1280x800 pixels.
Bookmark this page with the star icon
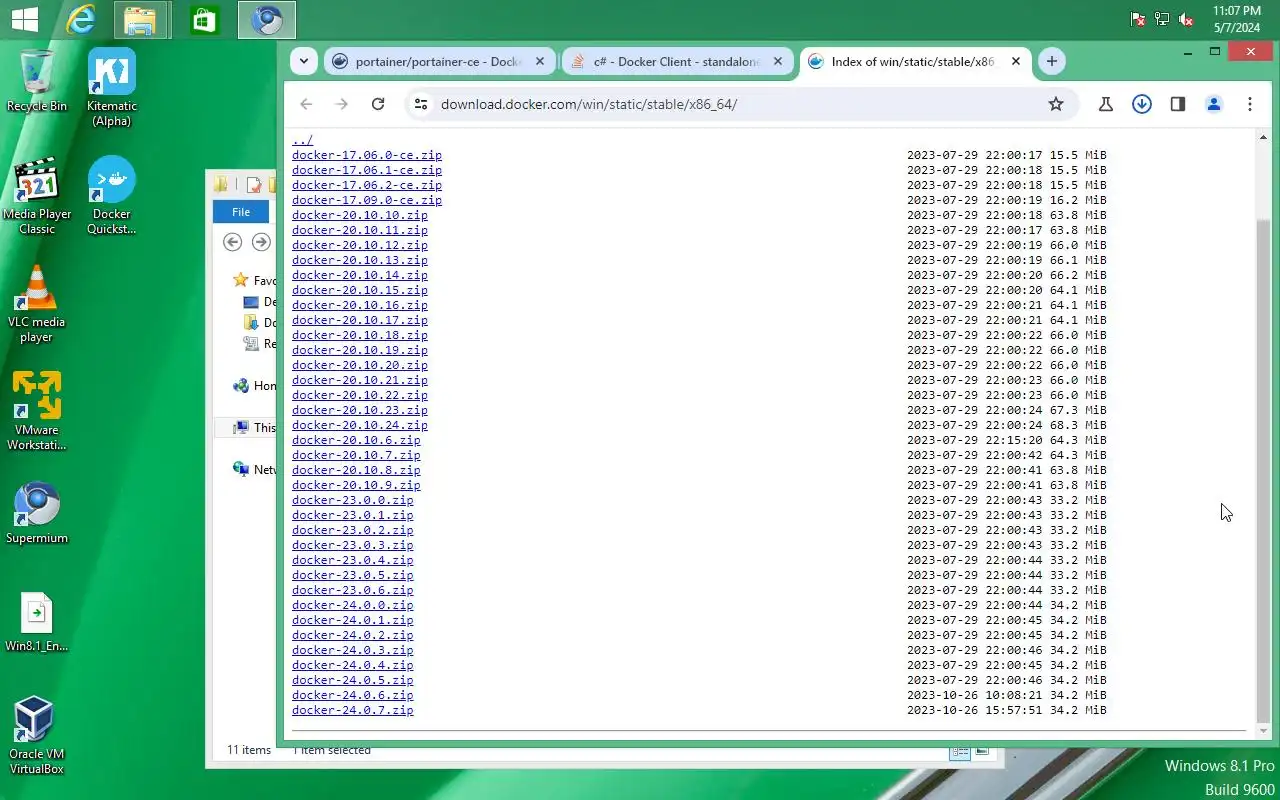(1056, 104)
